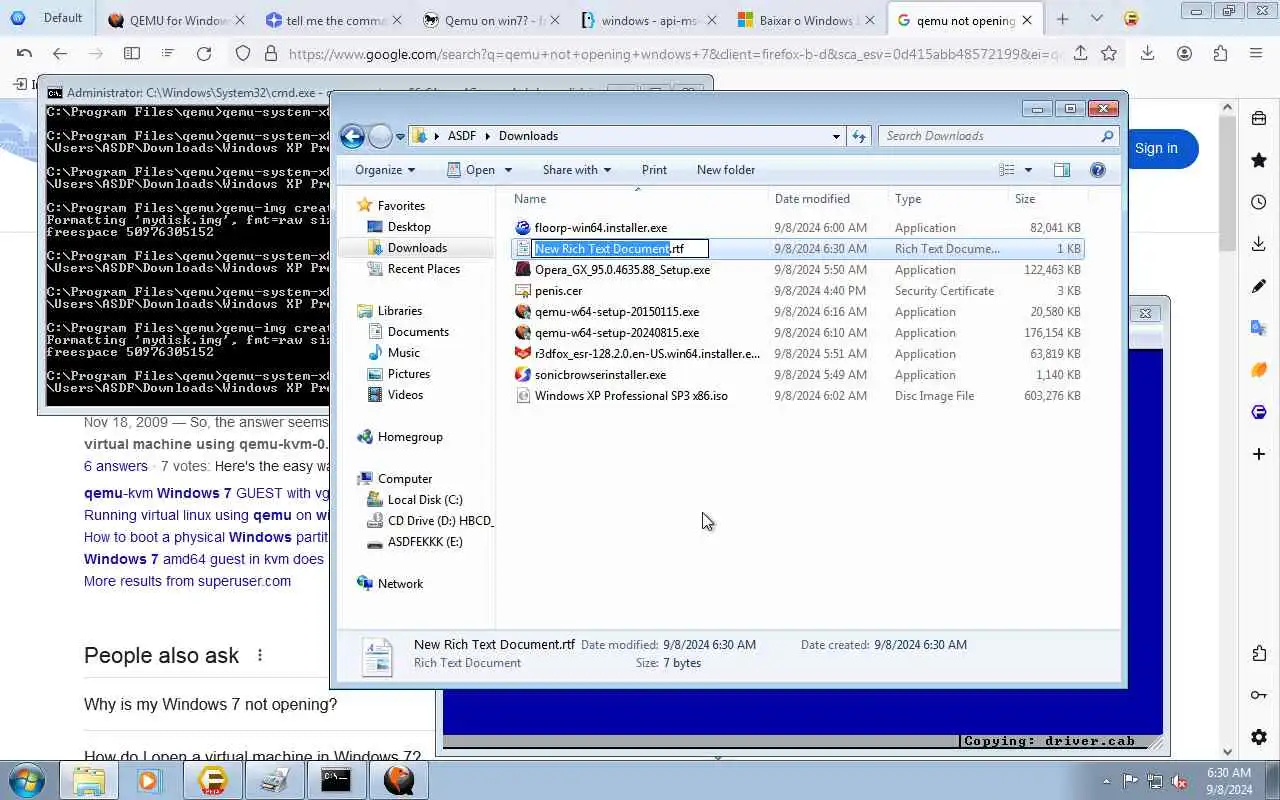Open sidebar history clock panel
The height and width of the screenshot is (800, 1280).
click(1259, 202)
